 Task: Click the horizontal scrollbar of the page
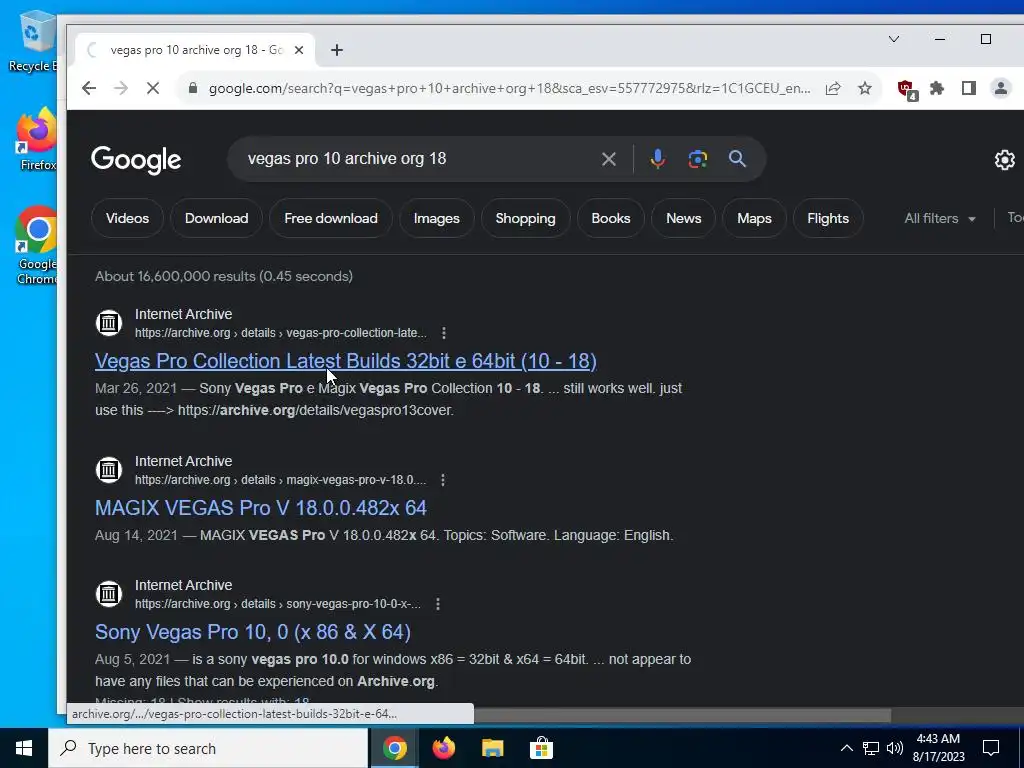(x=682, y=716)
